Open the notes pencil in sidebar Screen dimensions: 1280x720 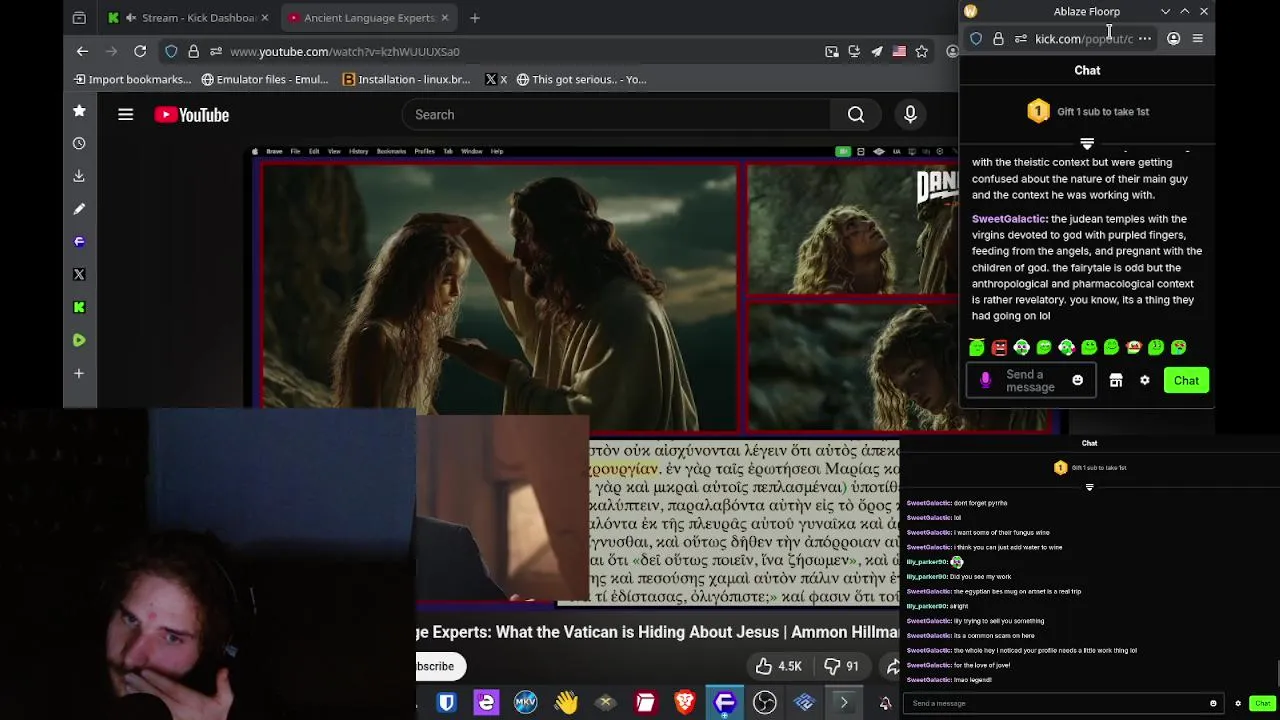79,209
